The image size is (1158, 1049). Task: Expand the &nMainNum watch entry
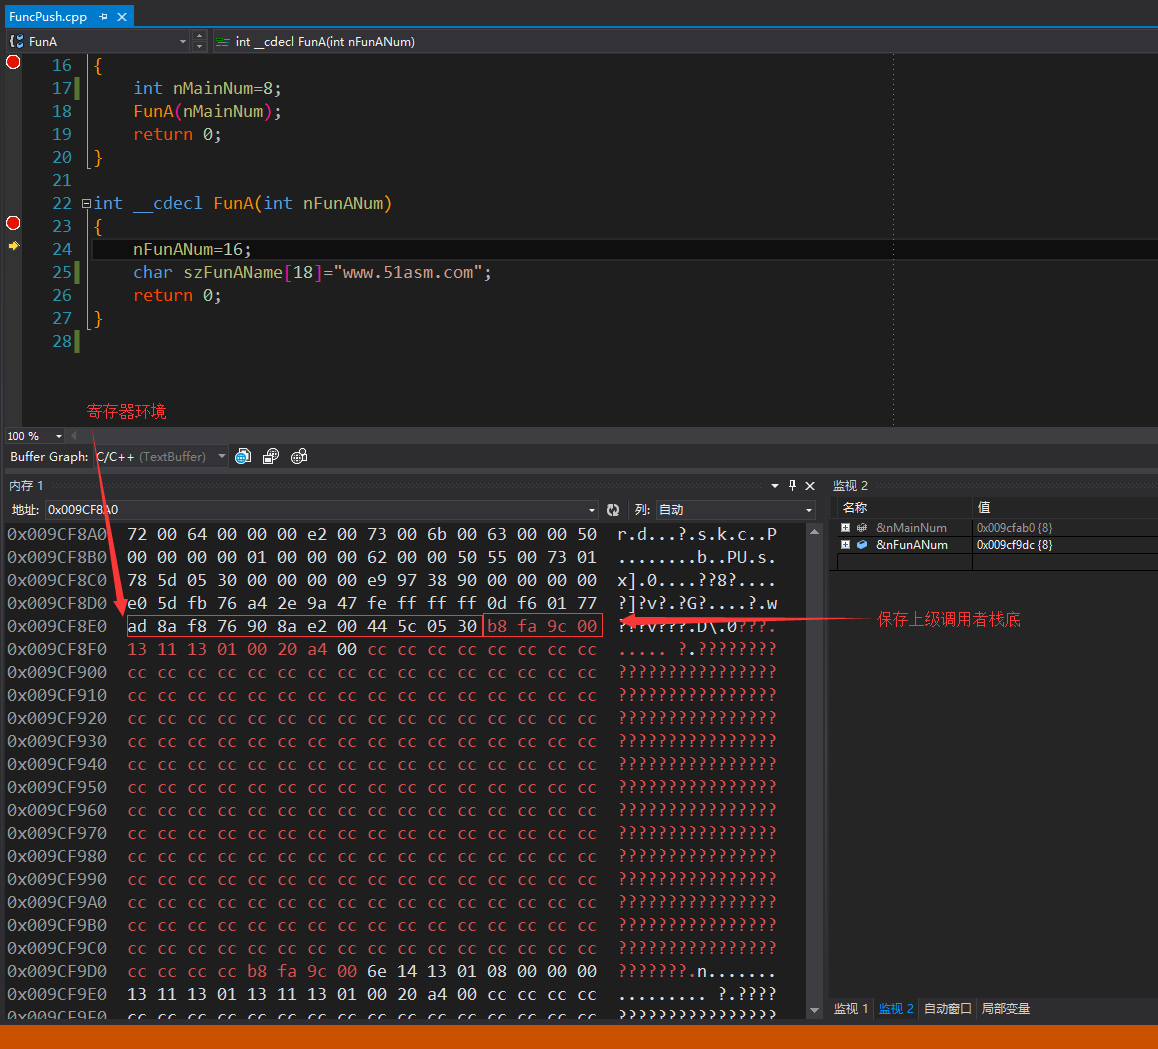845,527
